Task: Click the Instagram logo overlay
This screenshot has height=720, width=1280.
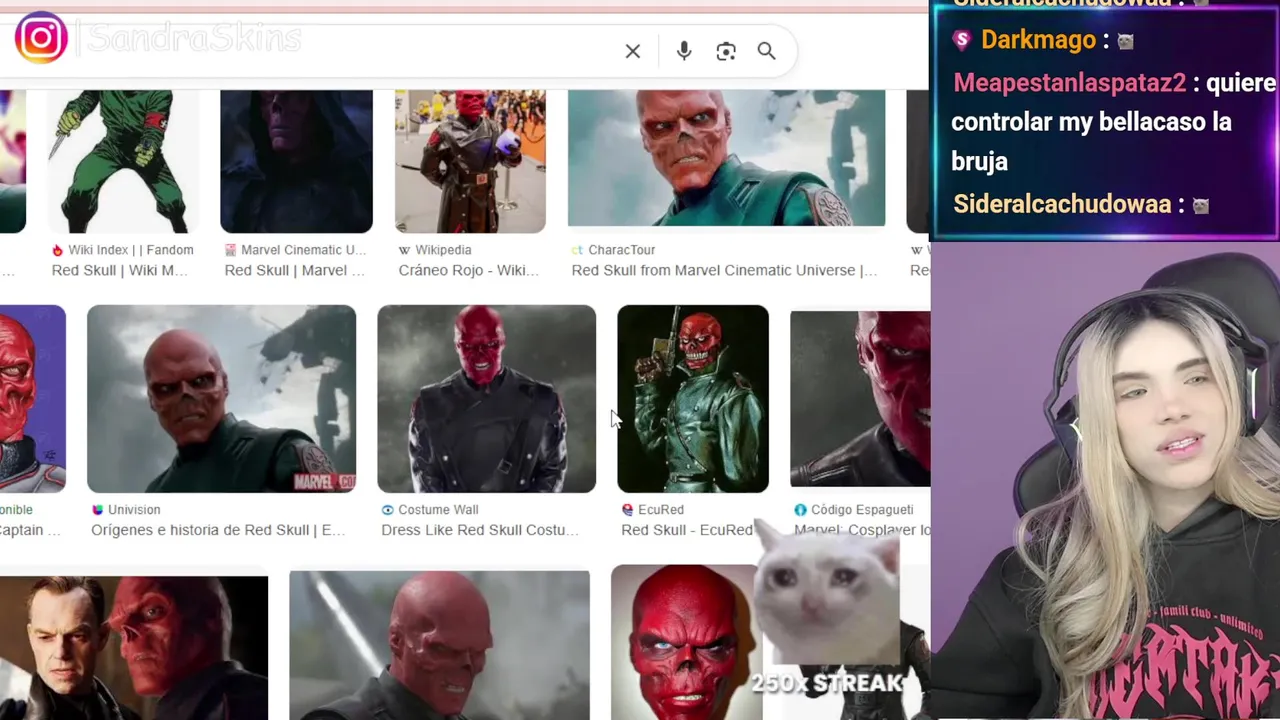Action: coord(41,38)
